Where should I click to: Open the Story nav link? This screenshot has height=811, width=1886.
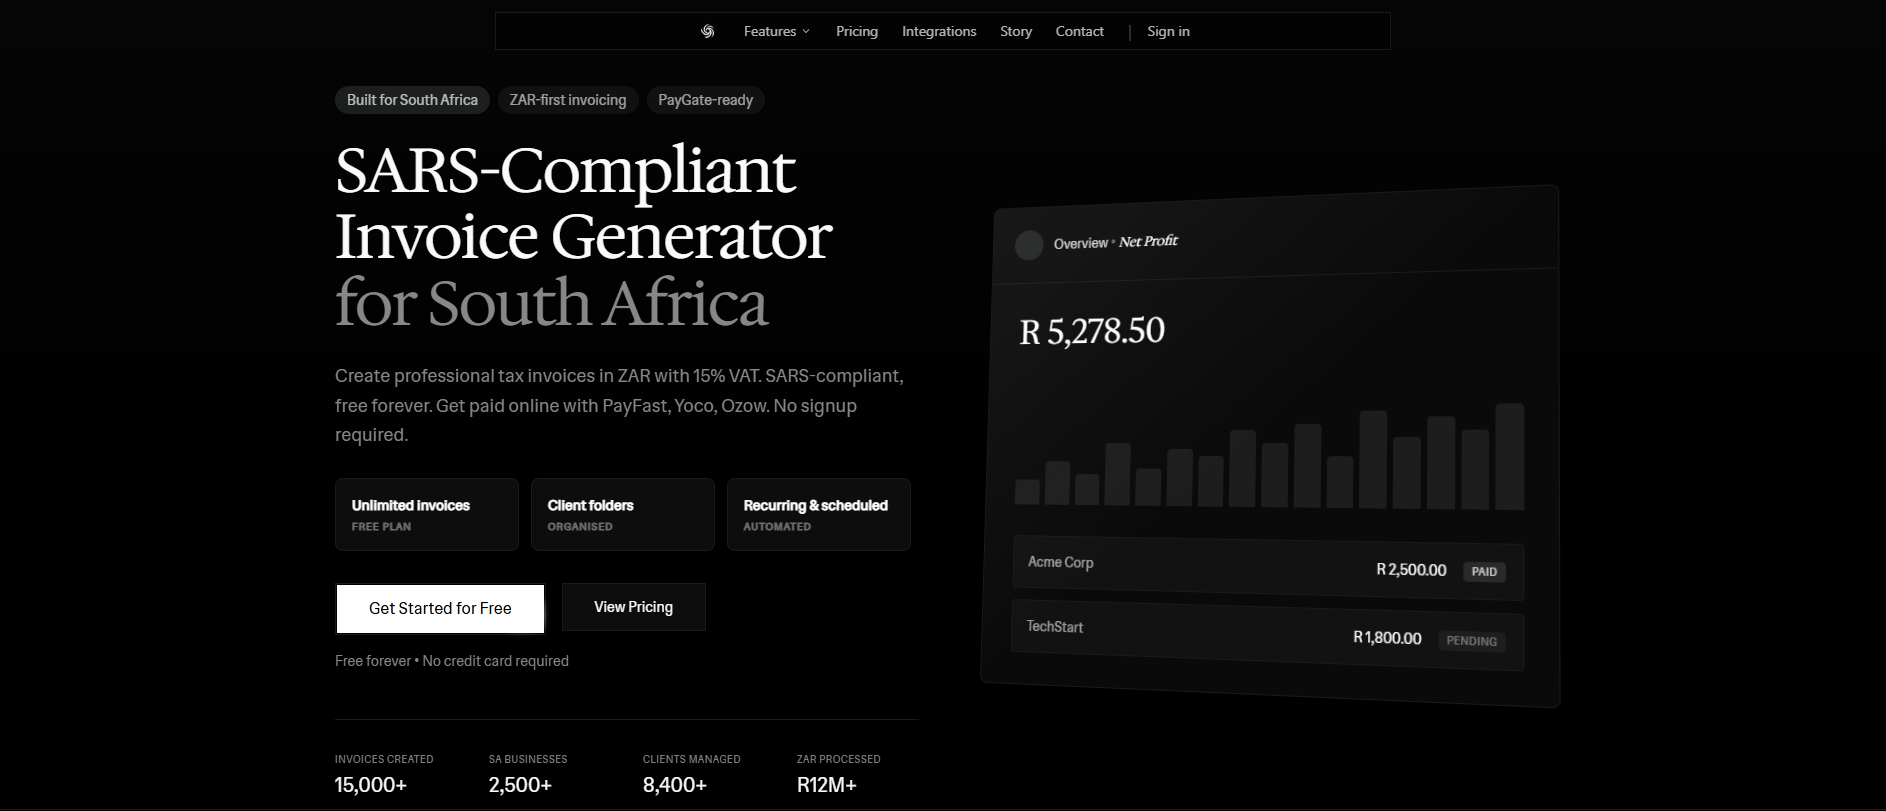point(1015,31)
